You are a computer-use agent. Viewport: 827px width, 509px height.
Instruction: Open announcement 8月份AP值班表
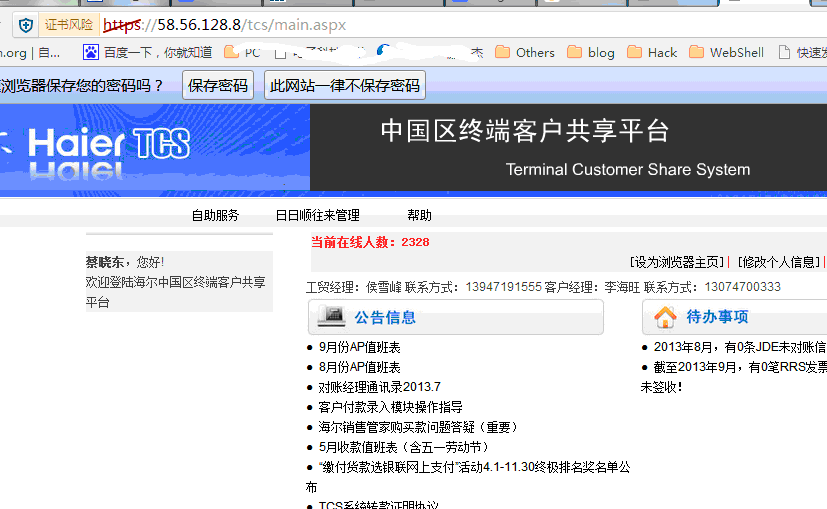360,368
